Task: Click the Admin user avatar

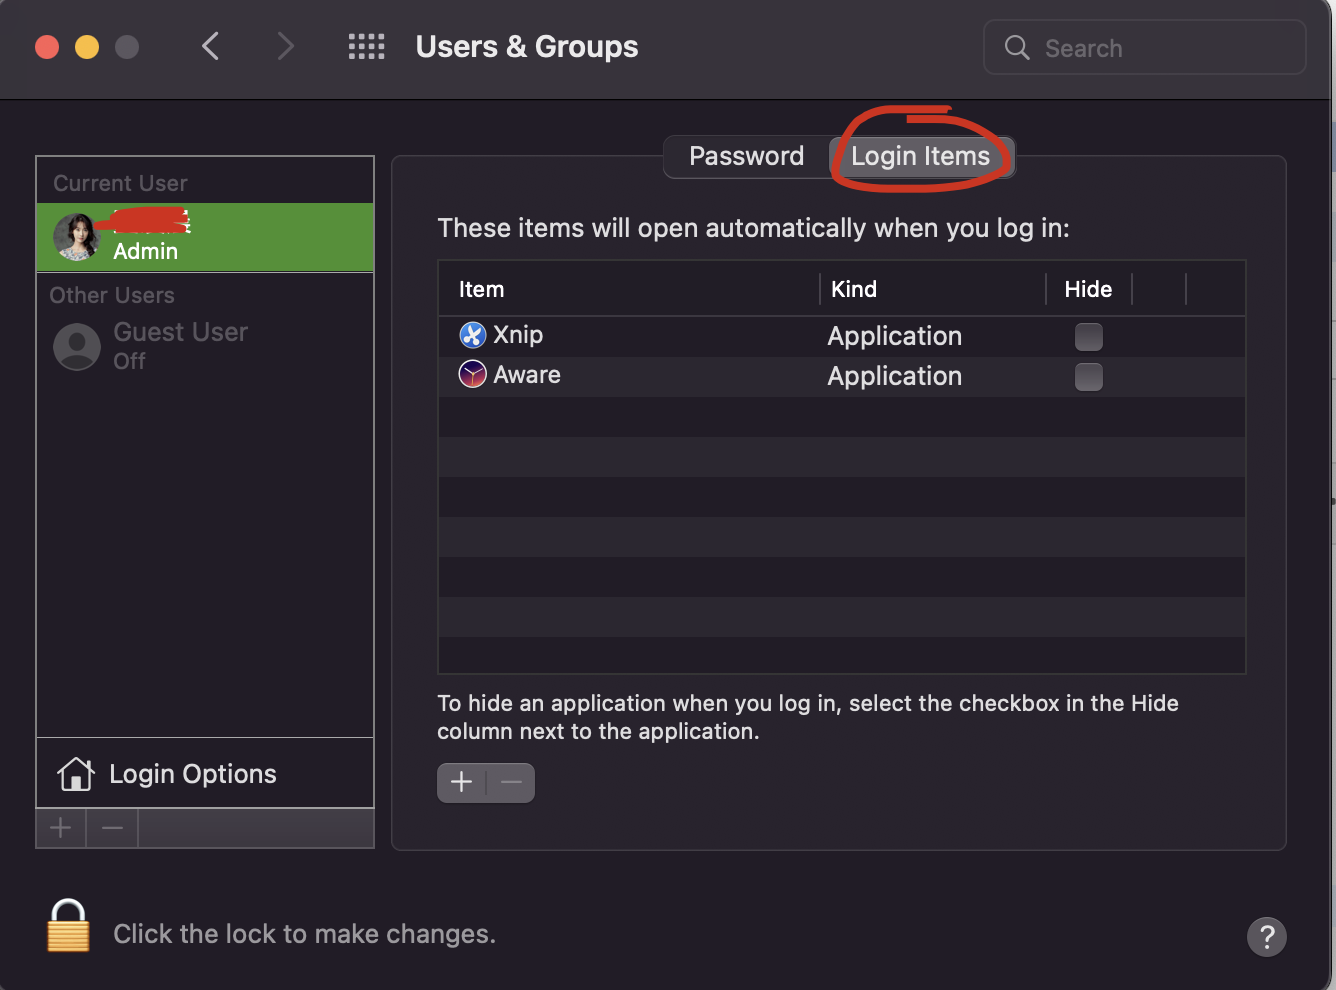Action: click(77, 237)
